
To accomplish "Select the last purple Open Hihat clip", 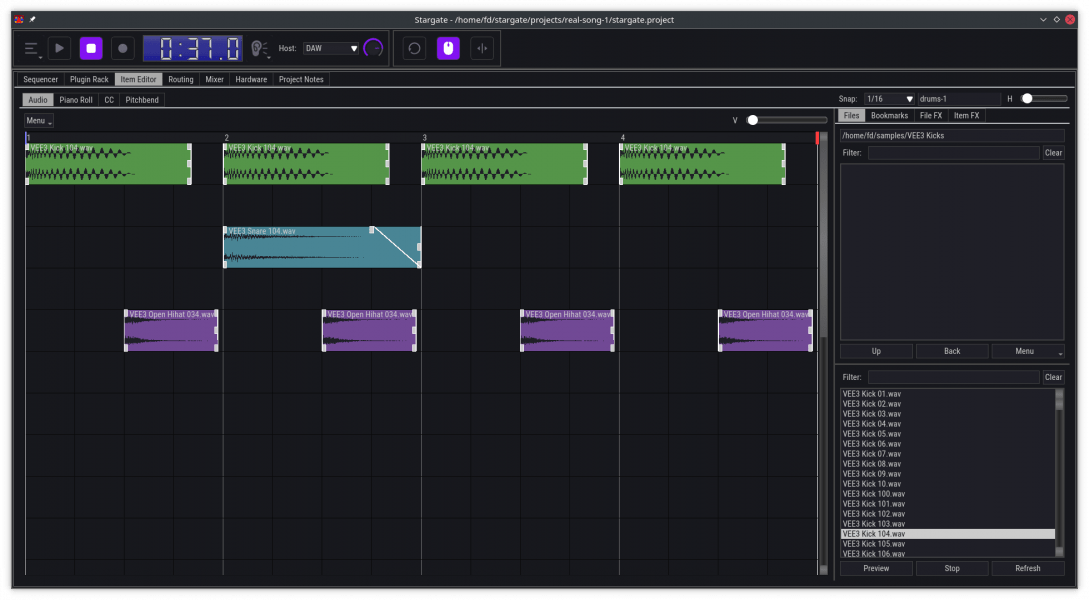I will click(765, 331).
